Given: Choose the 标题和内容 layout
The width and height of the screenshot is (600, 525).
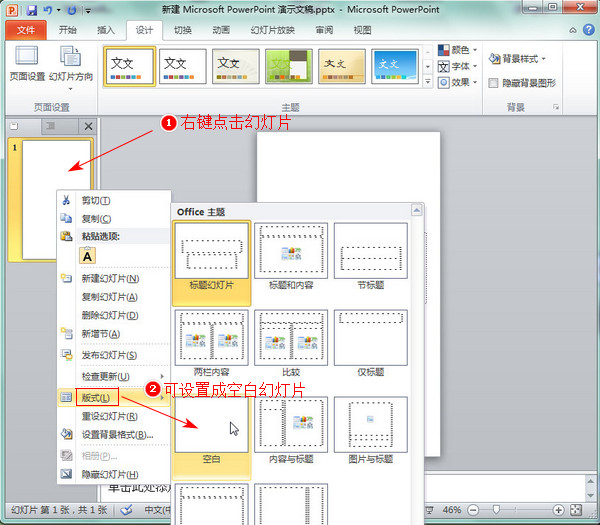Looking at the screenshot, I should click(291, 256).
